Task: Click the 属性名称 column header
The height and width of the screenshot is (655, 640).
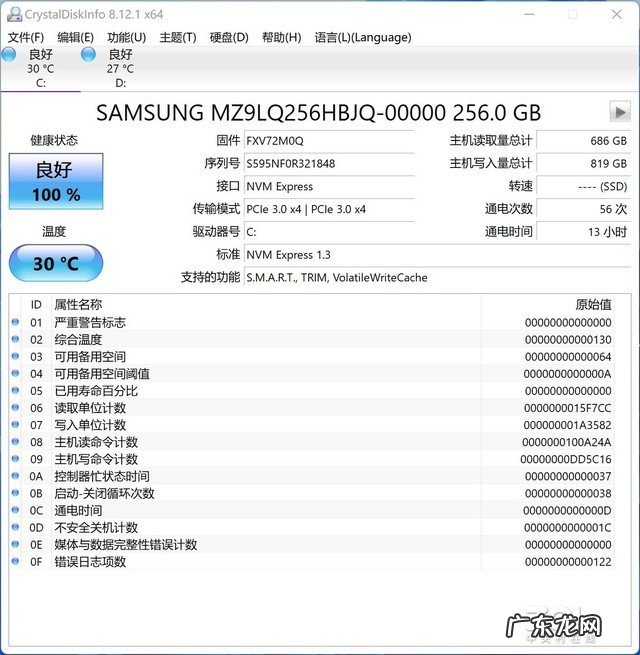Action: [x=78, y=305]
